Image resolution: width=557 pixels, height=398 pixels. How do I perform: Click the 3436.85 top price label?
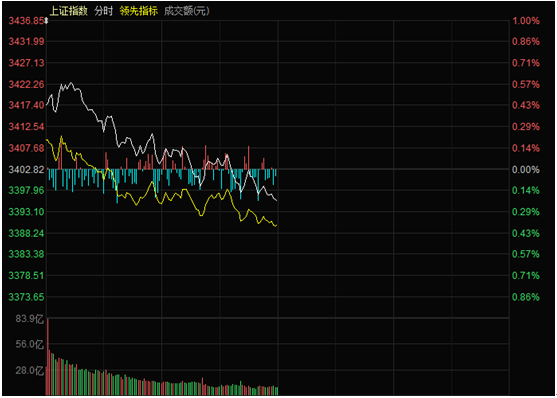point(27,21)
